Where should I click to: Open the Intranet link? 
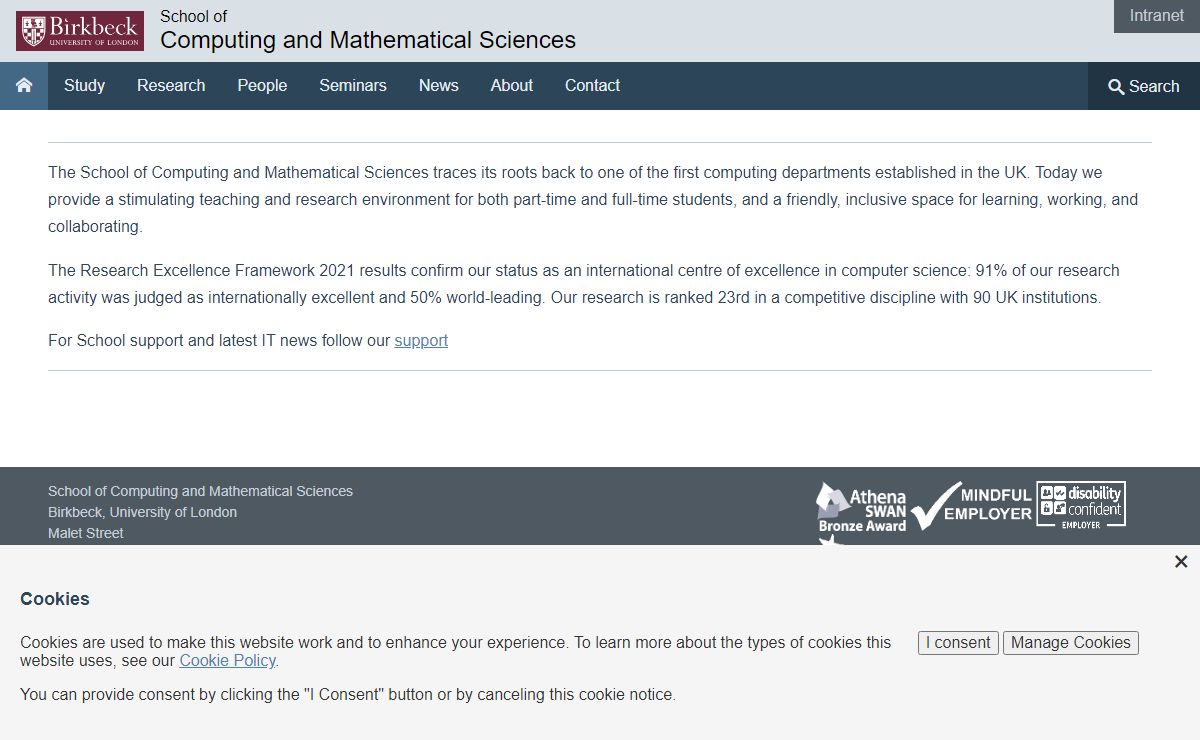click(1156, 16)
